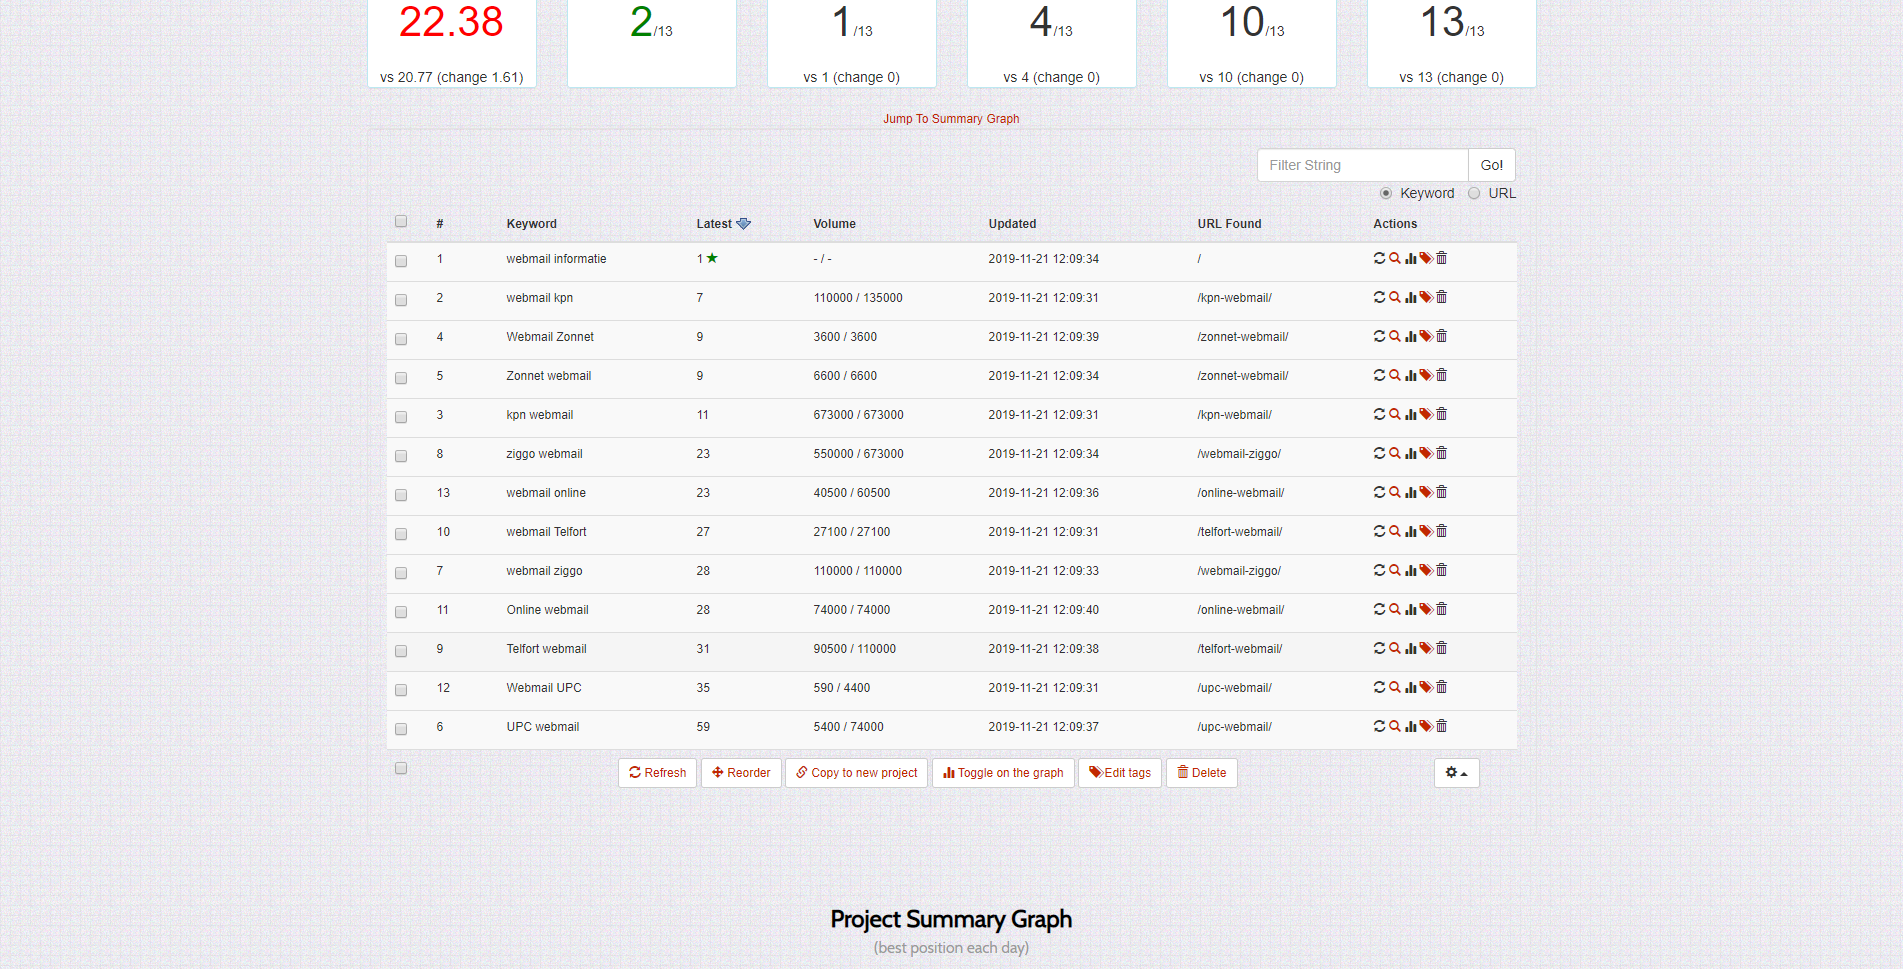Delete the 'webmail online' keyword row

click(x=1442, y=492)
